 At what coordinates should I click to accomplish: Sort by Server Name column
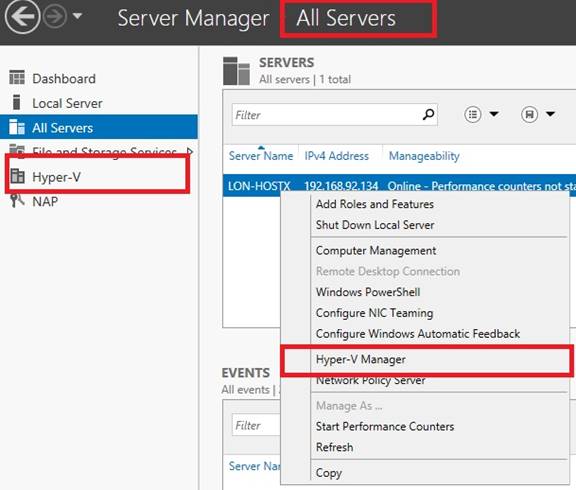pyautogui.click(x=261, y=156)
